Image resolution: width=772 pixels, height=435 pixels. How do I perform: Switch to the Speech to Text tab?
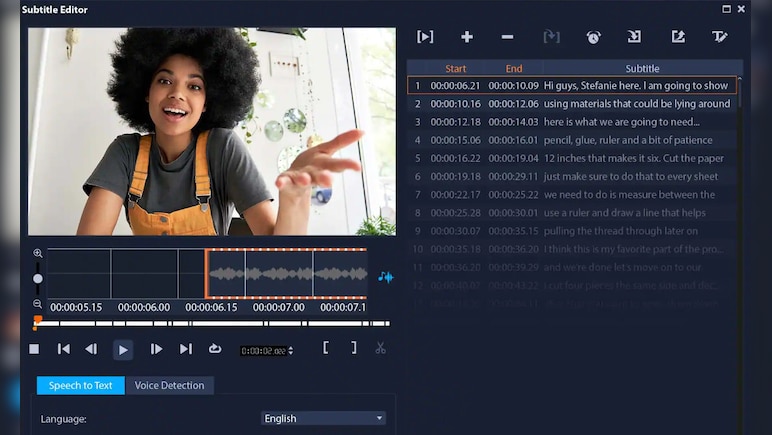[81, 385]
